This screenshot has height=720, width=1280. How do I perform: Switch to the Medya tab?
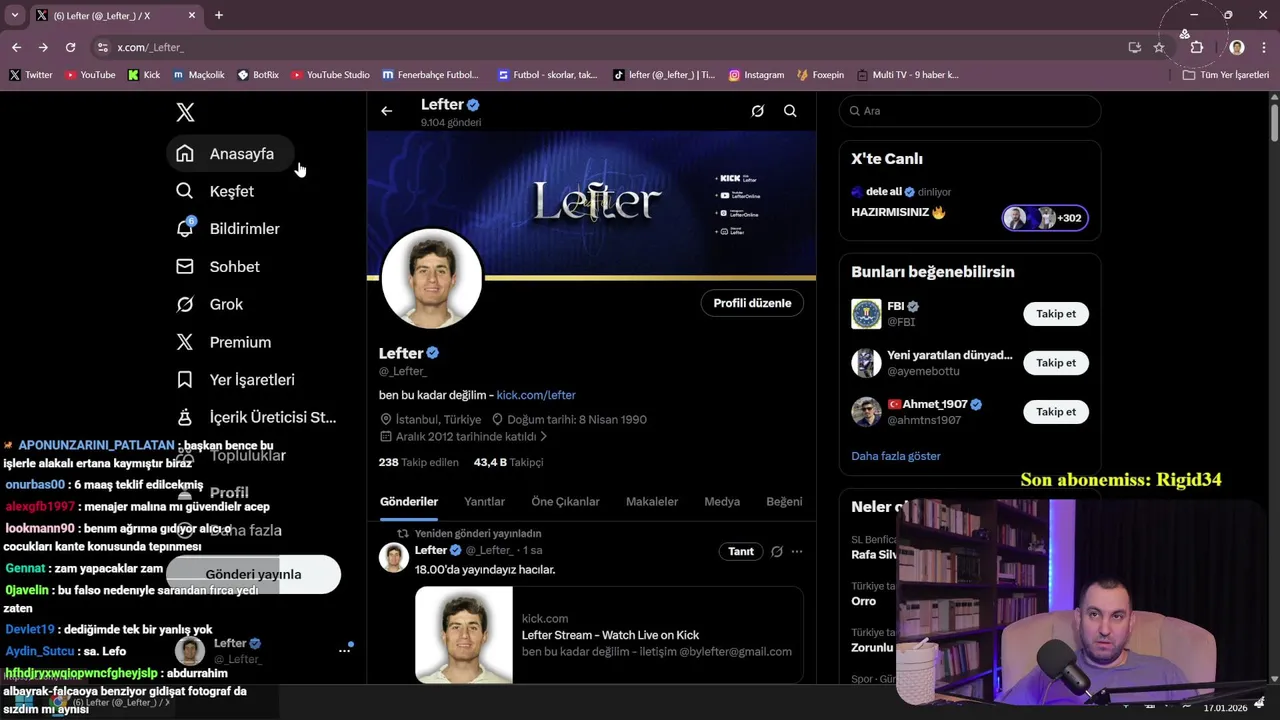722,502
